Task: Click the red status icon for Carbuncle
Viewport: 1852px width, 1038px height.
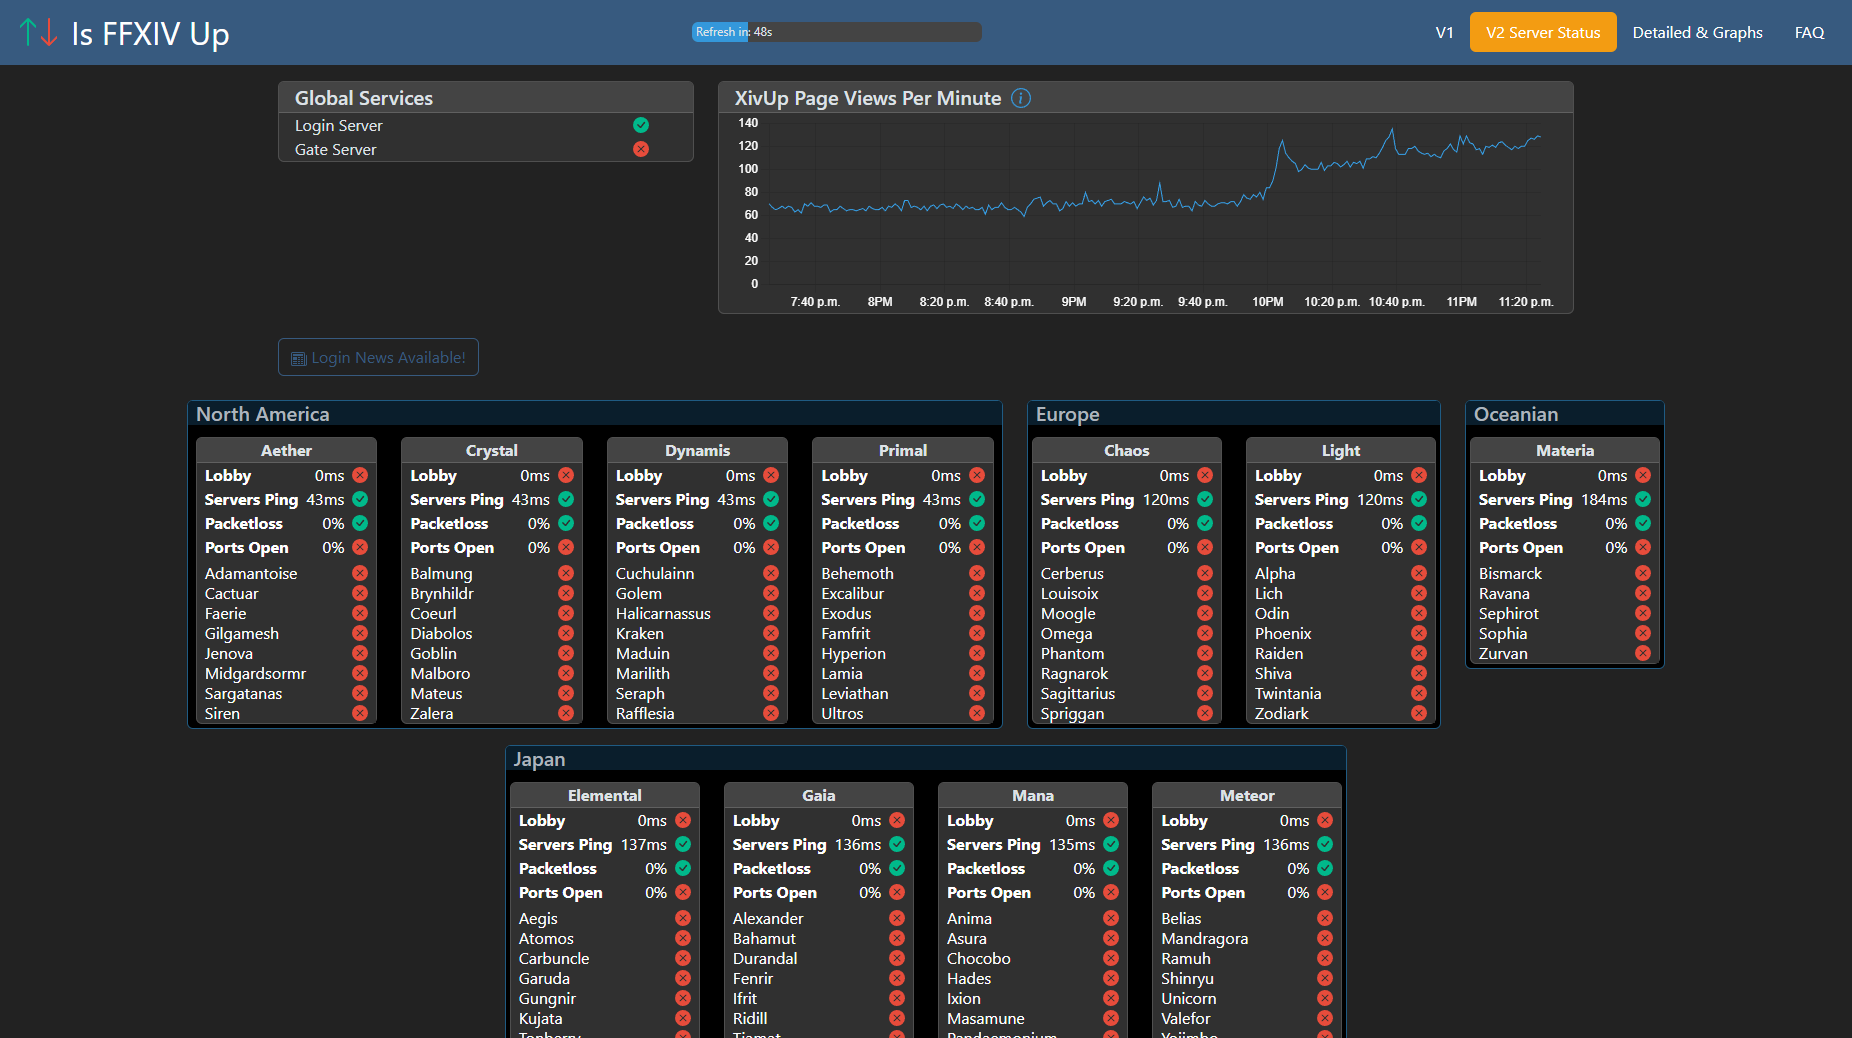Action: (x=683, y=958)
